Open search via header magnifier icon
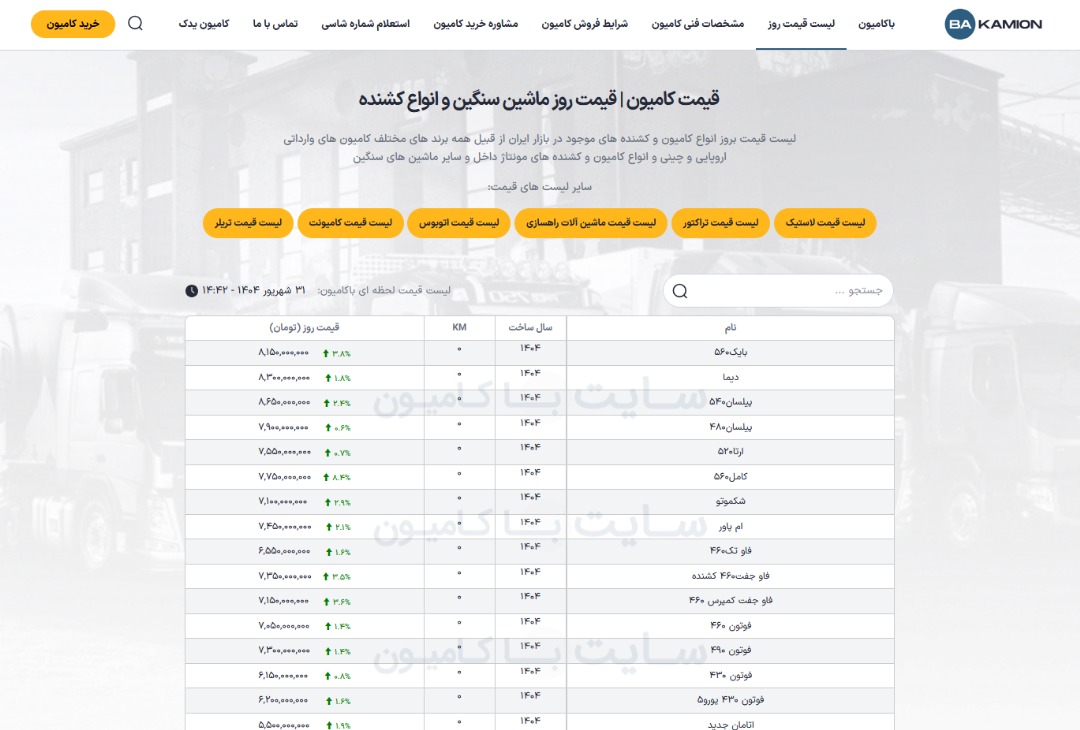The height and width of the screenshot is (730, 1080). 136,23
